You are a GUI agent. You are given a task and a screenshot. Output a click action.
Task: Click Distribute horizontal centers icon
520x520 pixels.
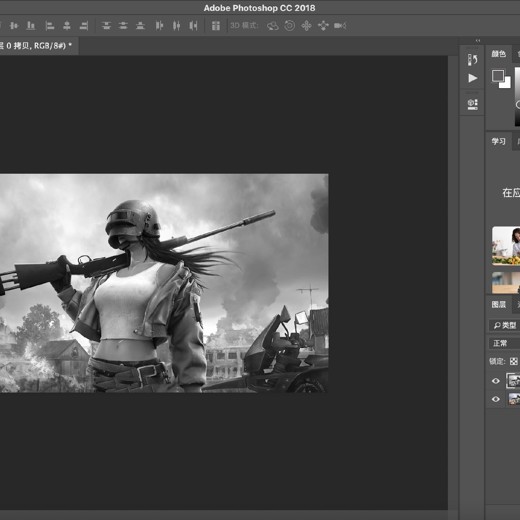[176, 26]
